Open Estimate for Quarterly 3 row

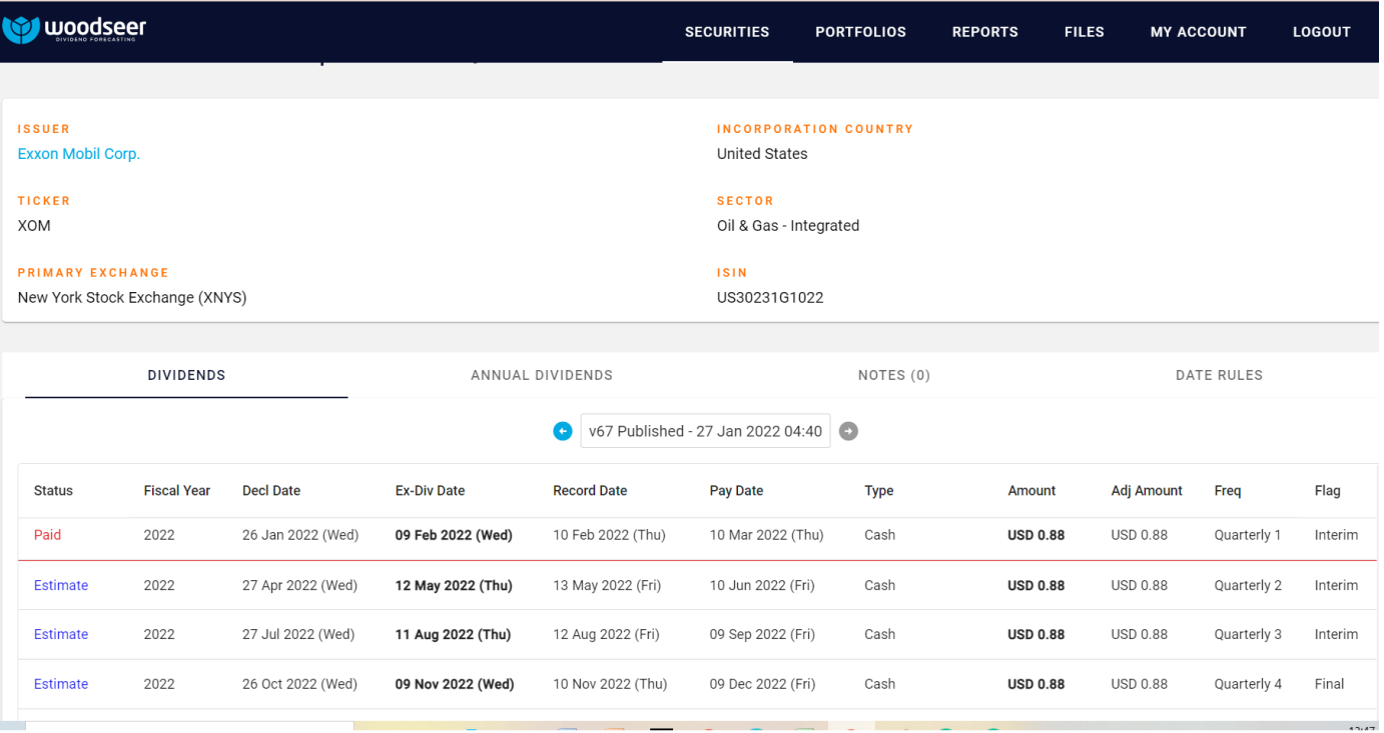point(61,634)
